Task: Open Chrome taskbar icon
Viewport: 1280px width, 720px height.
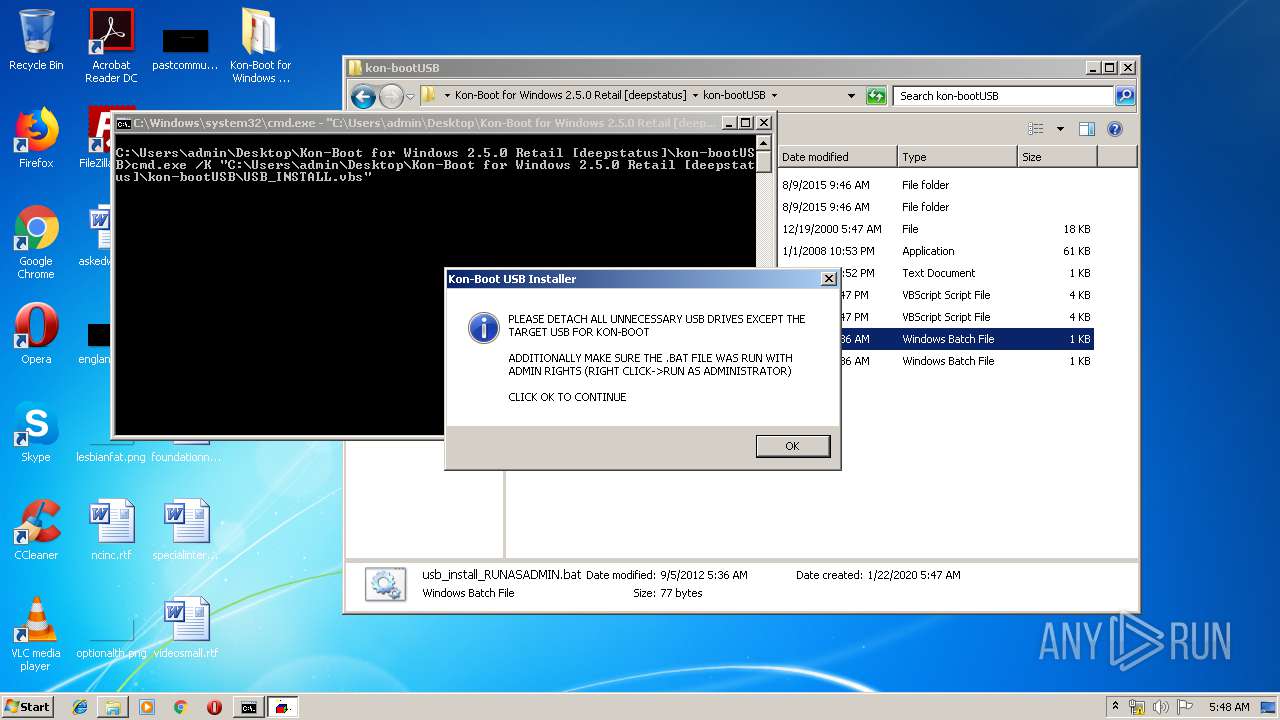Action: pyautogui.click(x=181, y=707)
